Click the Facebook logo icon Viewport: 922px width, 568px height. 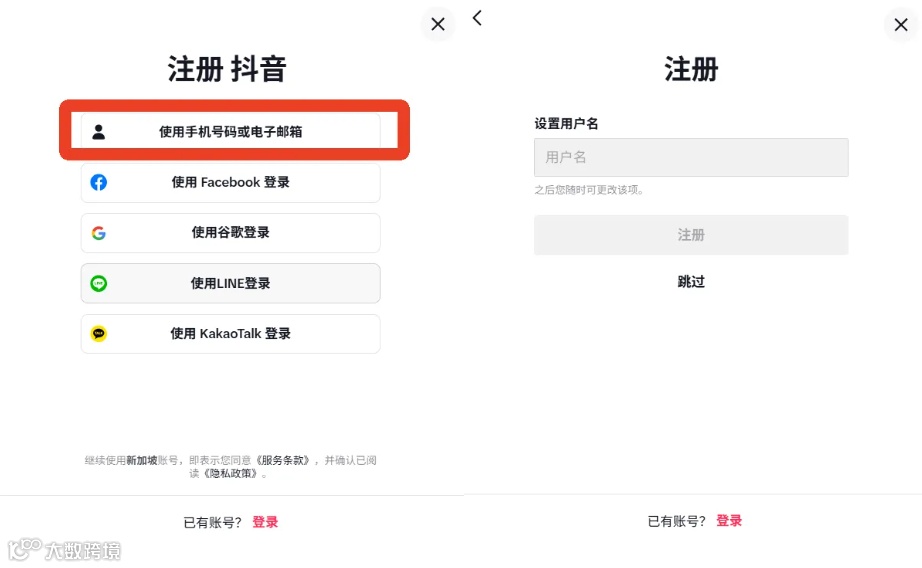coord(98,182)
